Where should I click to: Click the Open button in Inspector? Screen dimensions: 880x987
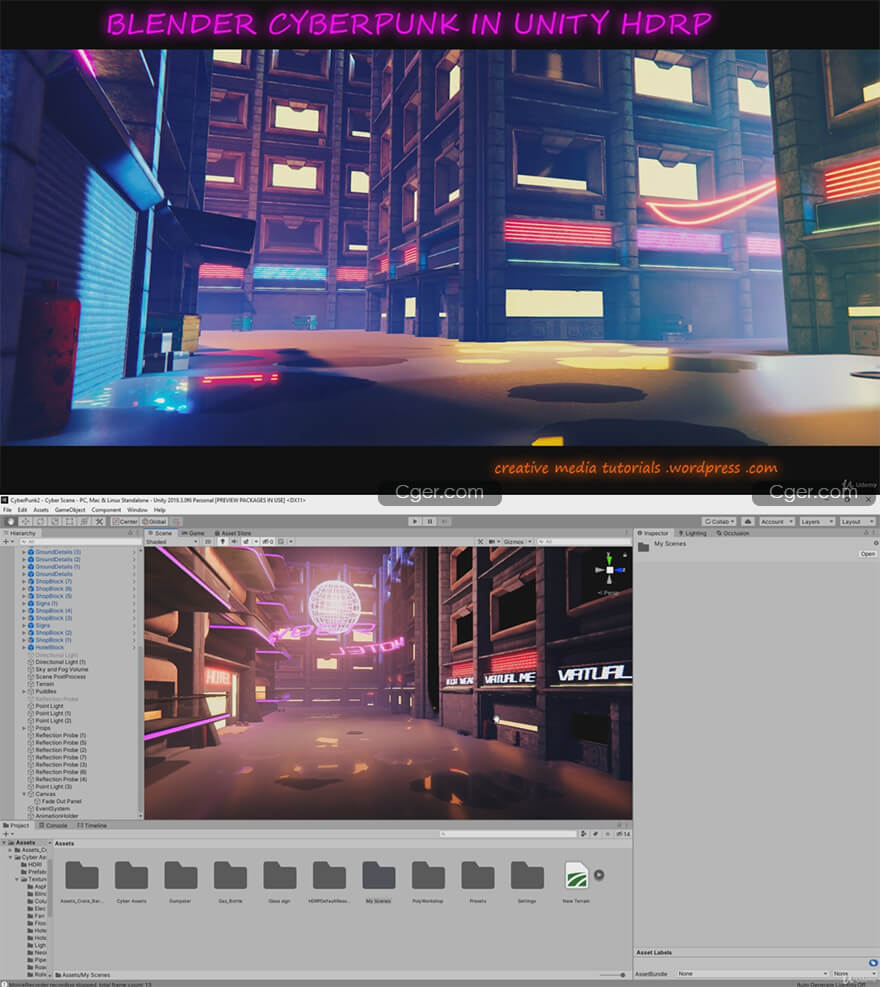(867, 554)
